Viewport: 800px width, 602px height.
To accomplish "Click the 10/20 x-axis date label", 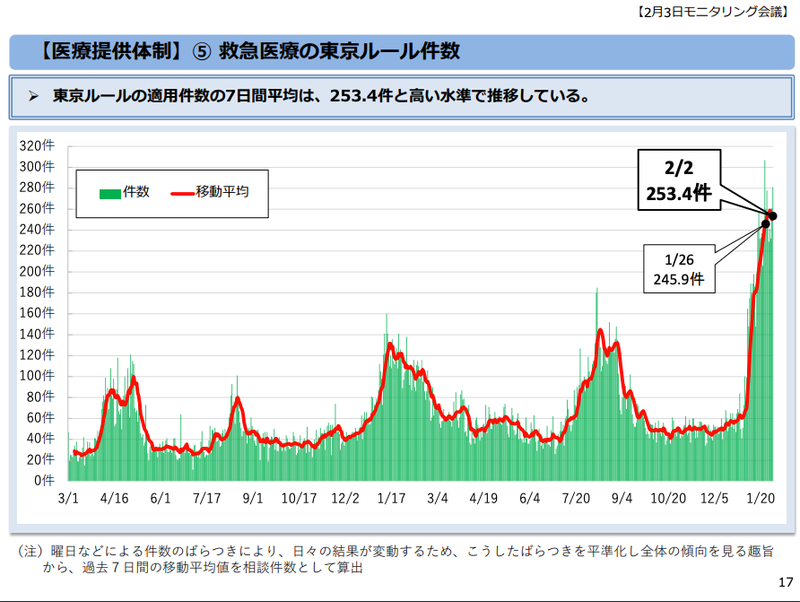I will [x=668, y=498].
